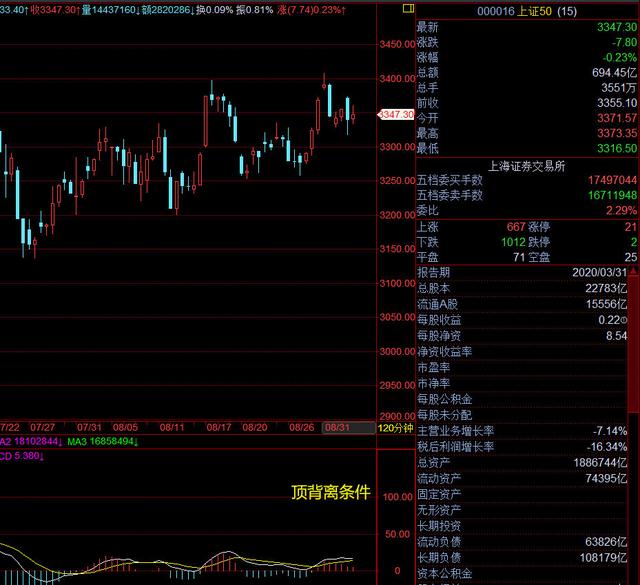Click the 五档委买手数 value 17497044
This screenshot has height=585, width=640.
[x=612, y=180]
